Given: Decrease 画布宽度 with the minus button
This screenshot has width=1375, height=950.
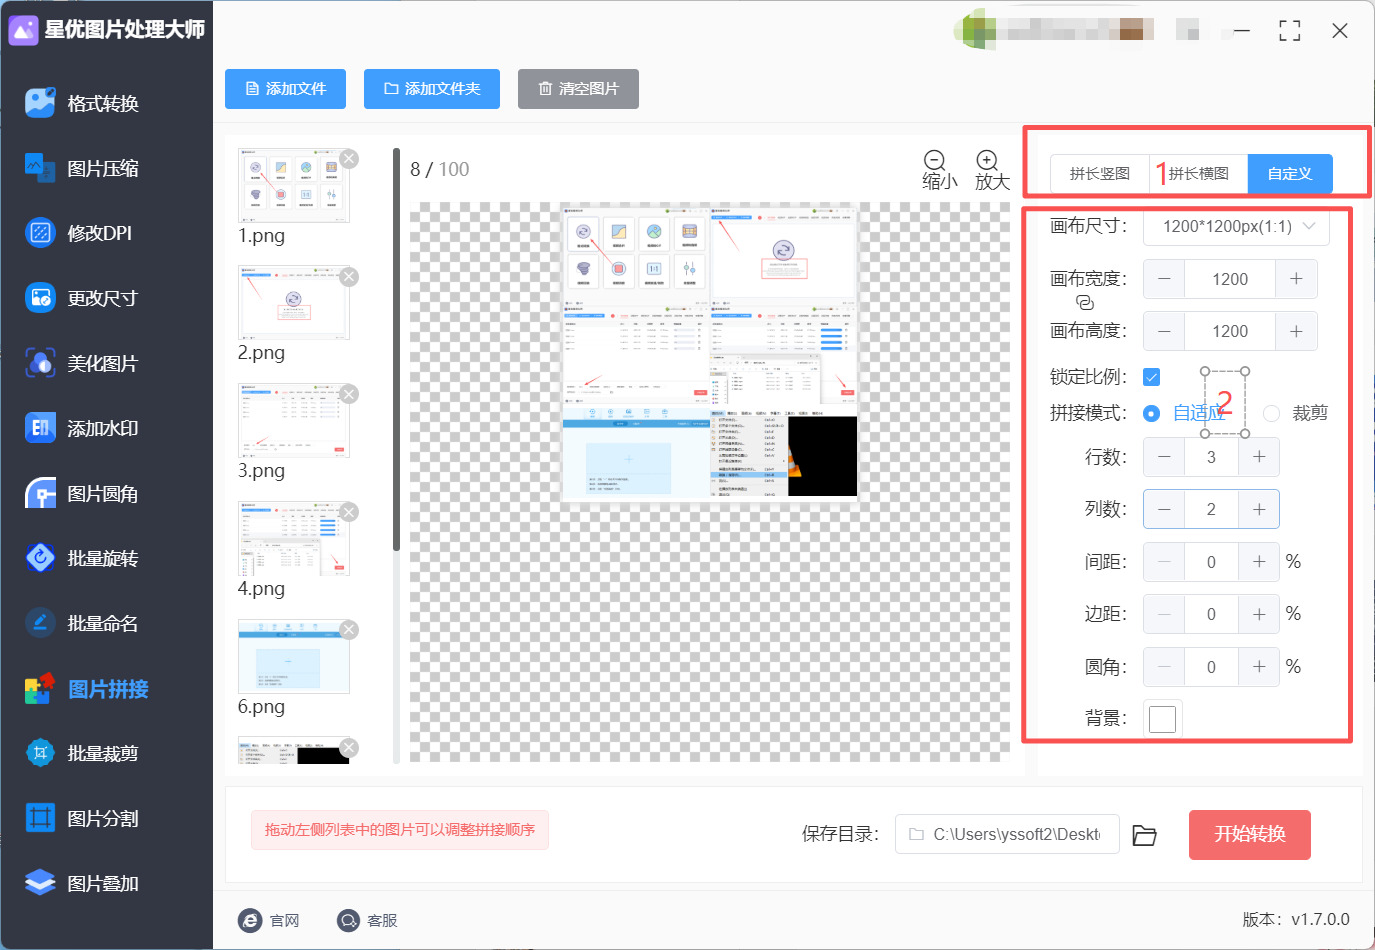Looking at the screenshot, I should [x=1164, y=279].
